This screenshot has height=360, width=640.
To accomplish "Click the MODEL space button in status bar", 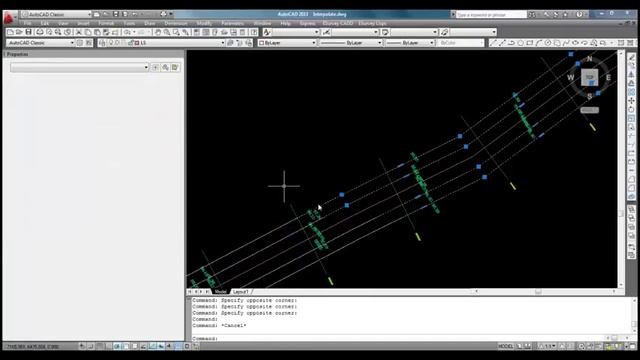I will click(505, 346).
